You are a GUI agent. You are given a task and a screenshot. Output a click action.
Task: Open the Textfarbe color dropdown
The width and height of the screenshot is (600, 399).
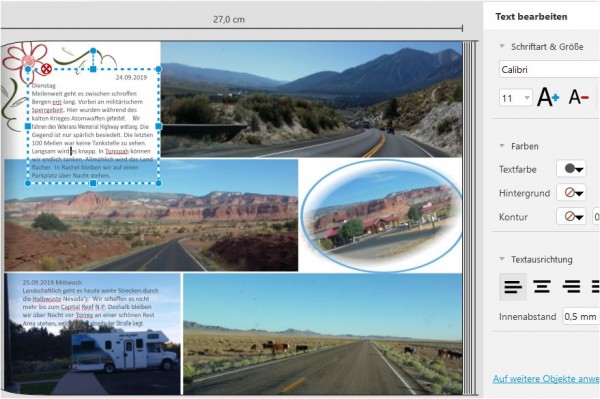point(571,169)
